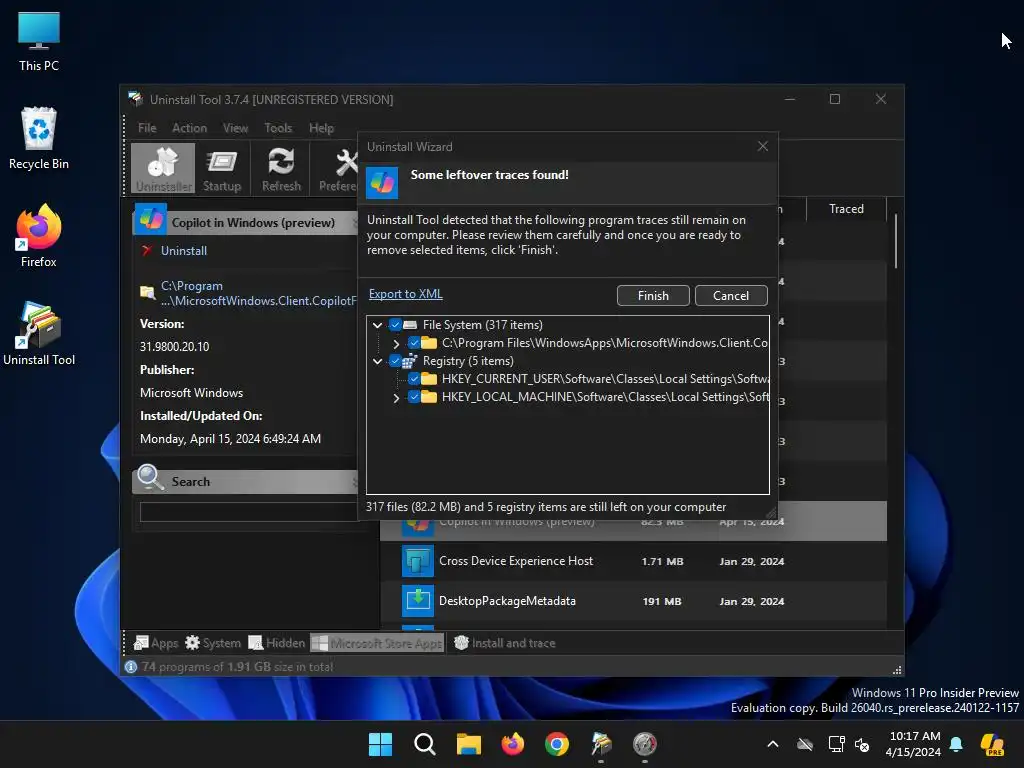Uncheck the Registry (5 items) checkbox
The image size is (1024, 768).
point(395,360)
